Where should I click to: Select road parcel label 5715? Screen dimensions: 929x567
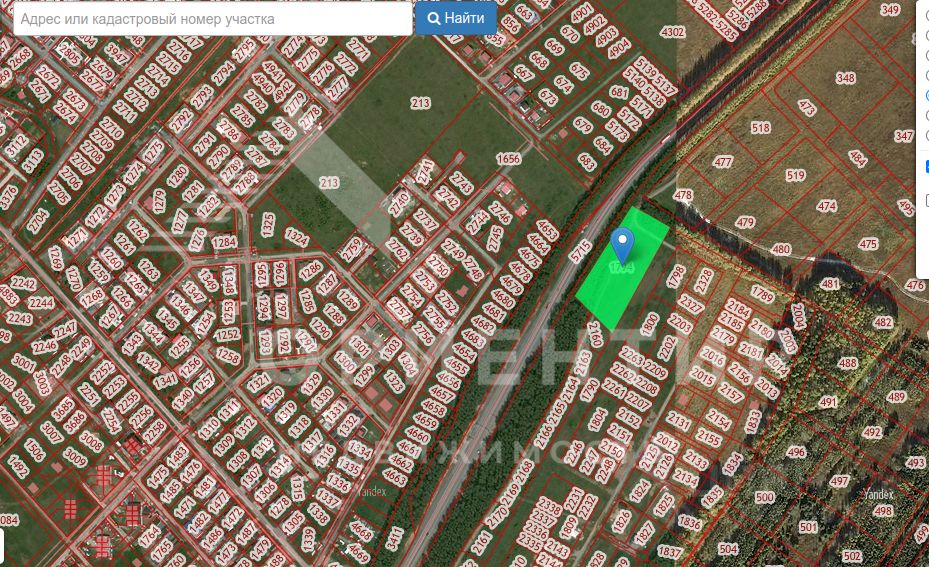coord(580,251)
